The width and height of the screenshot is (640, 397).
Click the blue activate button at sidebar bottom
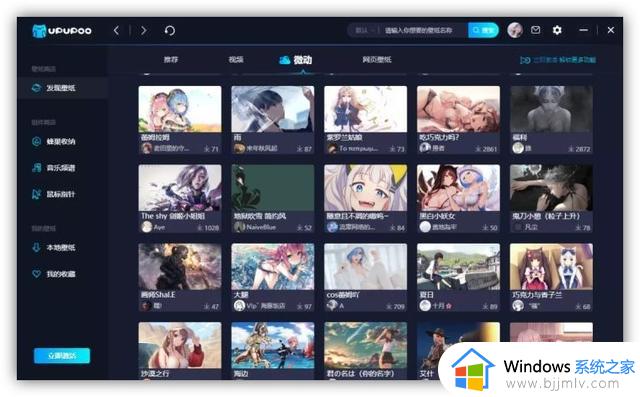coord(62,355)
